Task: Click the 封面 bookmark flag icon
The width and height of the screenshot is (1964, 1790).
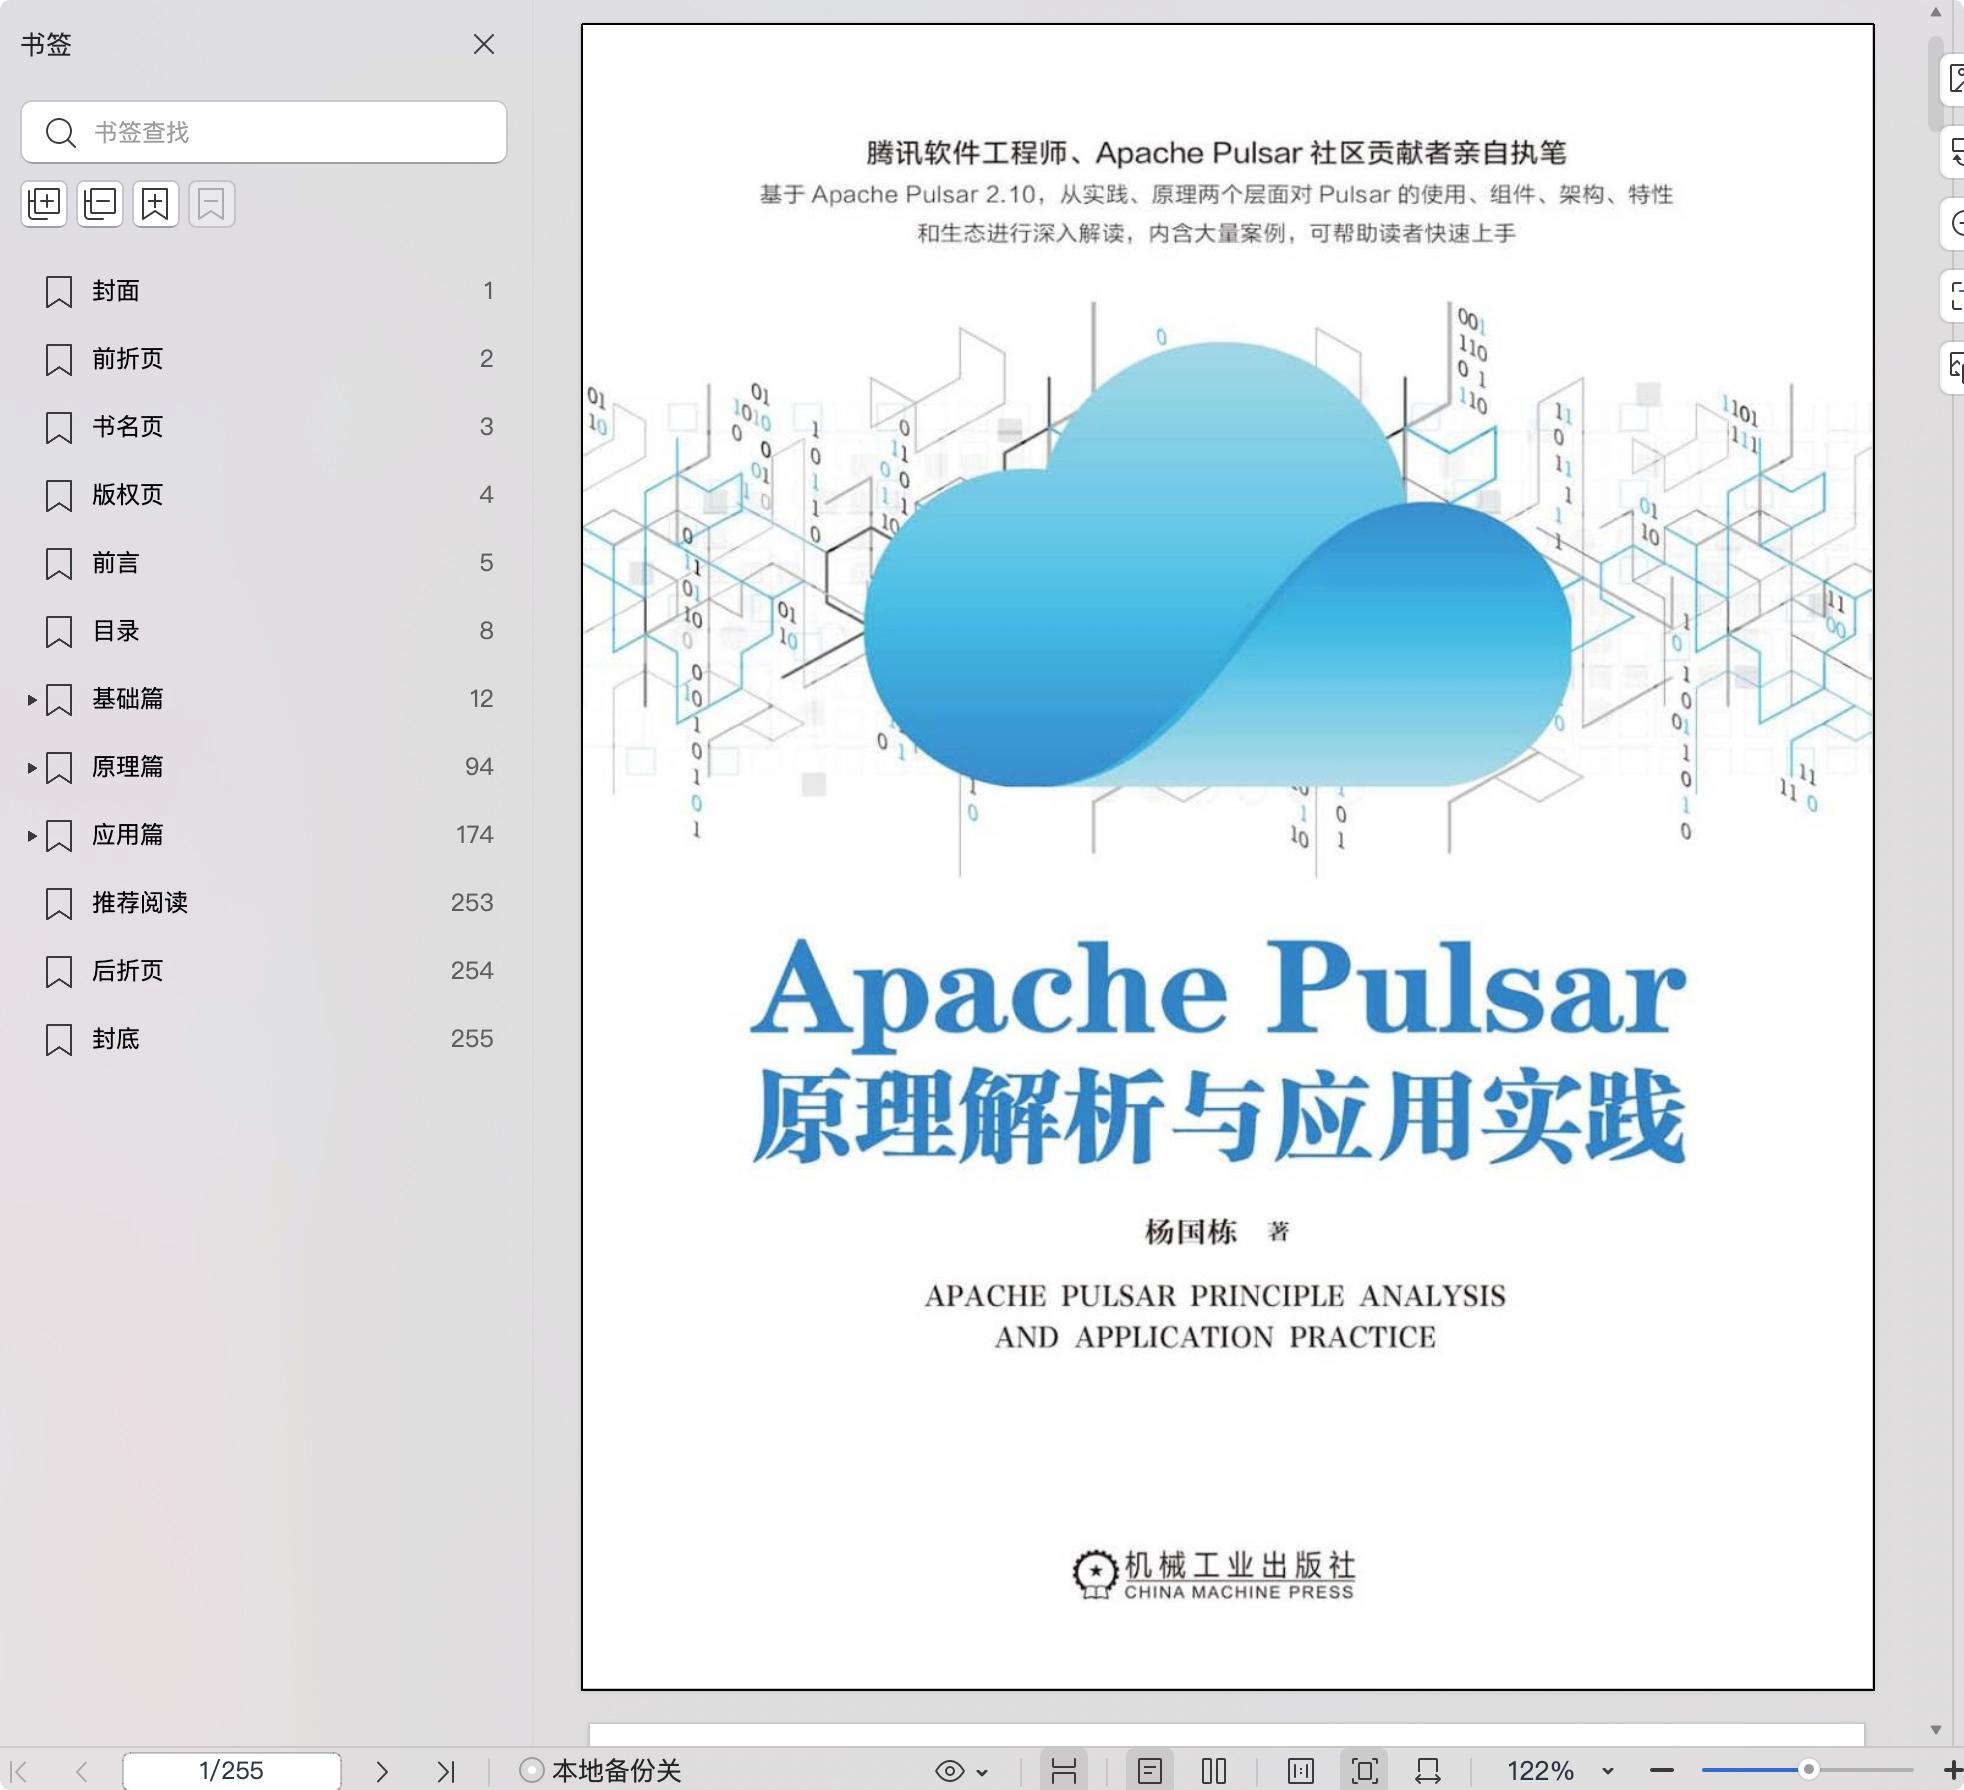Action: (59, 292)
